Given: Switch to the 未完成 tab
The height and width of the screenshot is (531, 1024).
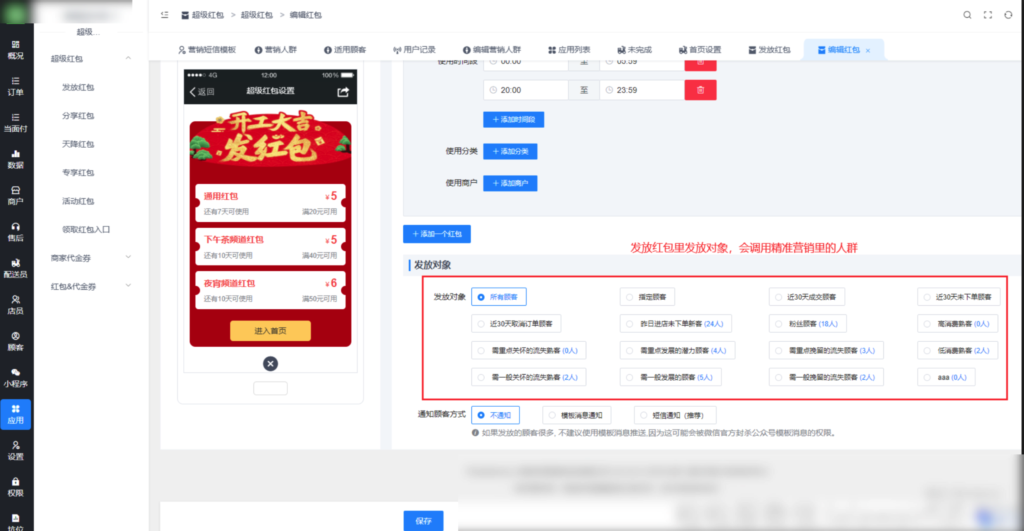Looking at the screenshot, I should click(635, 50).
